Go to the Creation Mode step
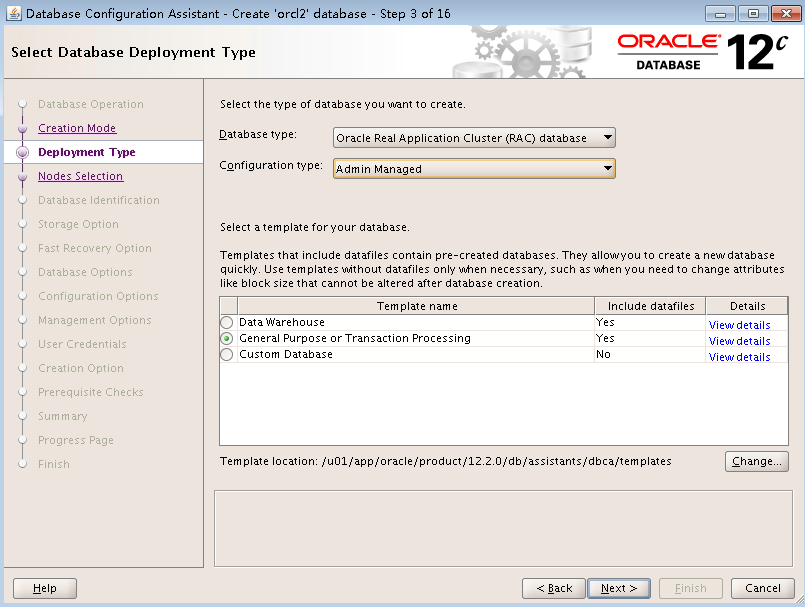 [x=77, y=128]
